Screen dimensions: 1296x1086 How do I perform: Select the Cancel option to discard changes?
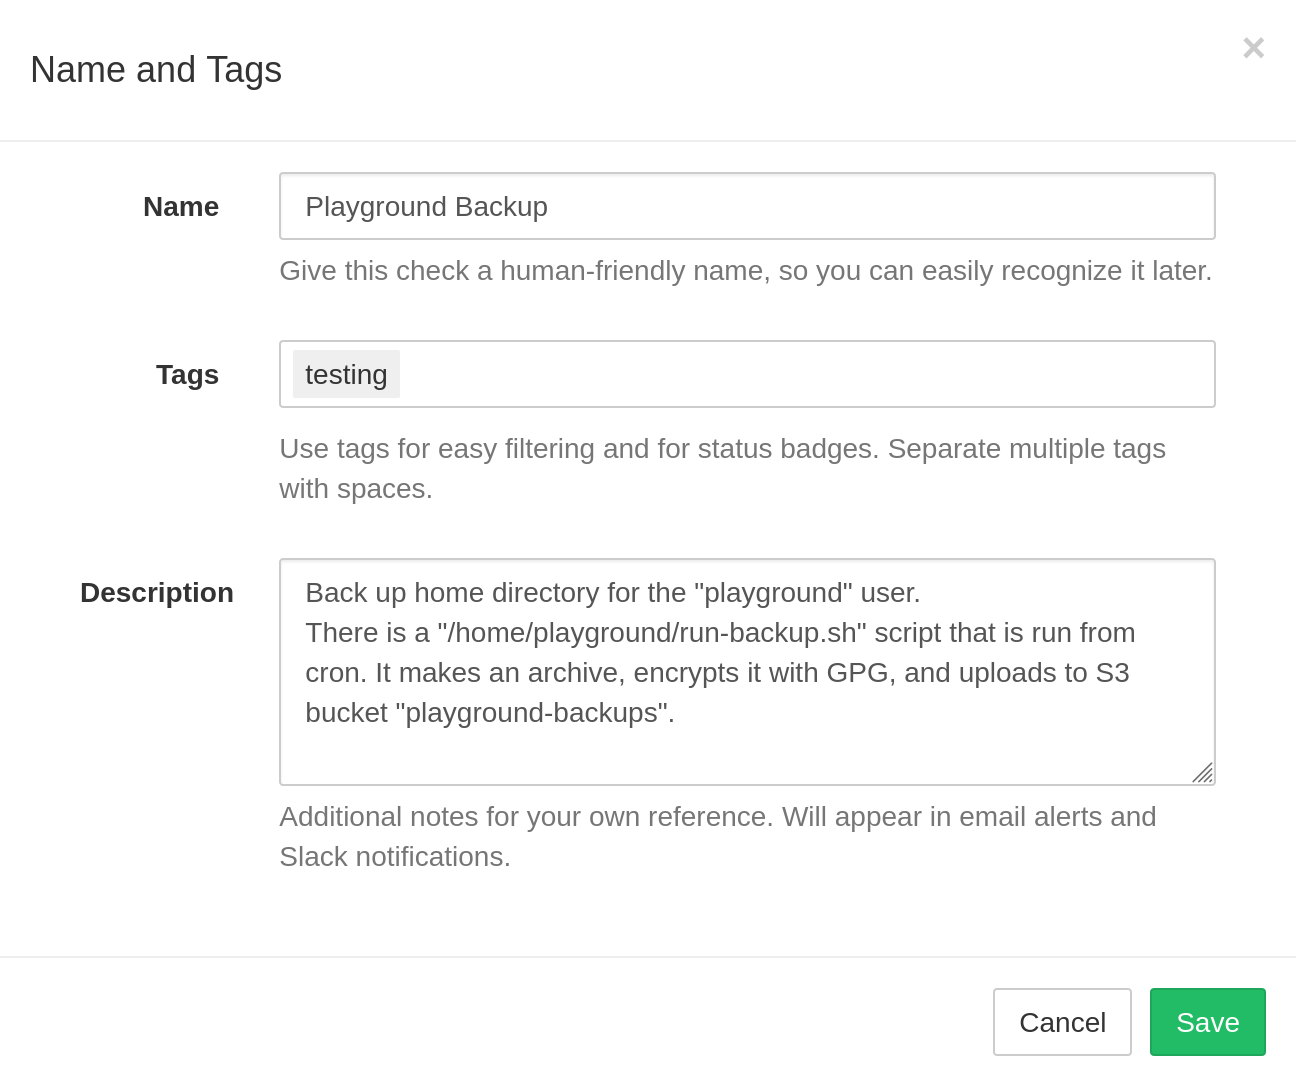click(1062, 1022)
